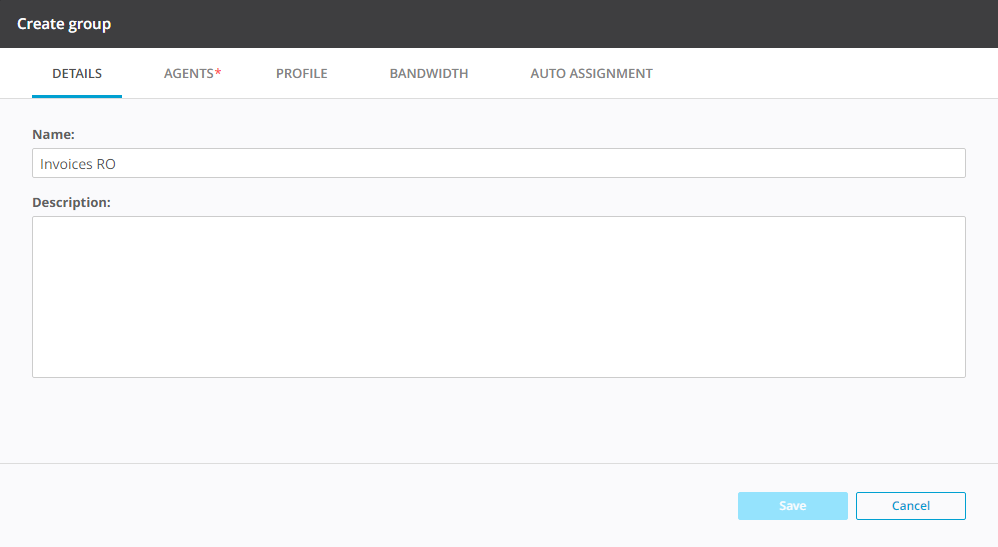Click the 'Name:' field label

pyautogui.click(x=54, y=134)
